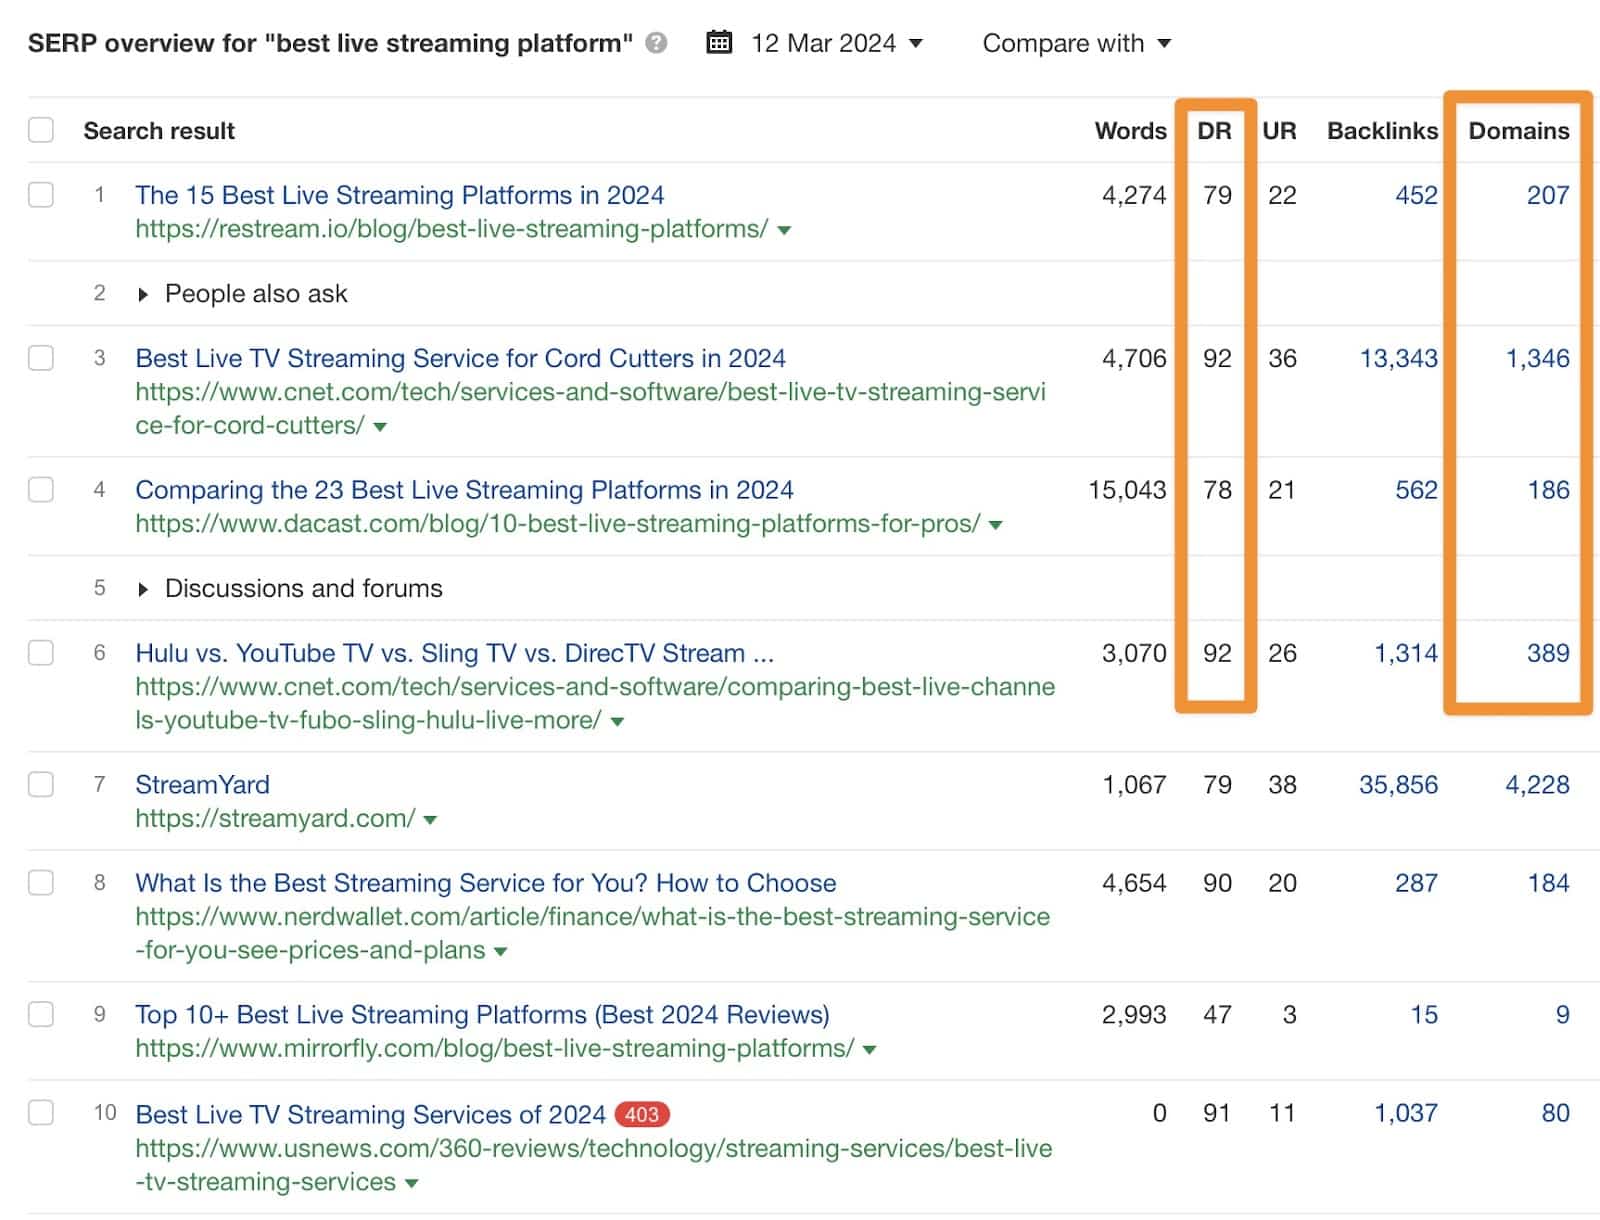
Task: Click the dacast.com blog URL
Action: (x=557, y=524)
